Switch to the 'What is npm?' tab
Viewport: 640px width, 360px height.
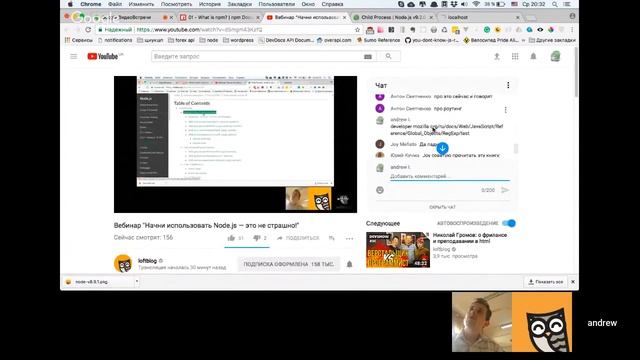[219, 18]
